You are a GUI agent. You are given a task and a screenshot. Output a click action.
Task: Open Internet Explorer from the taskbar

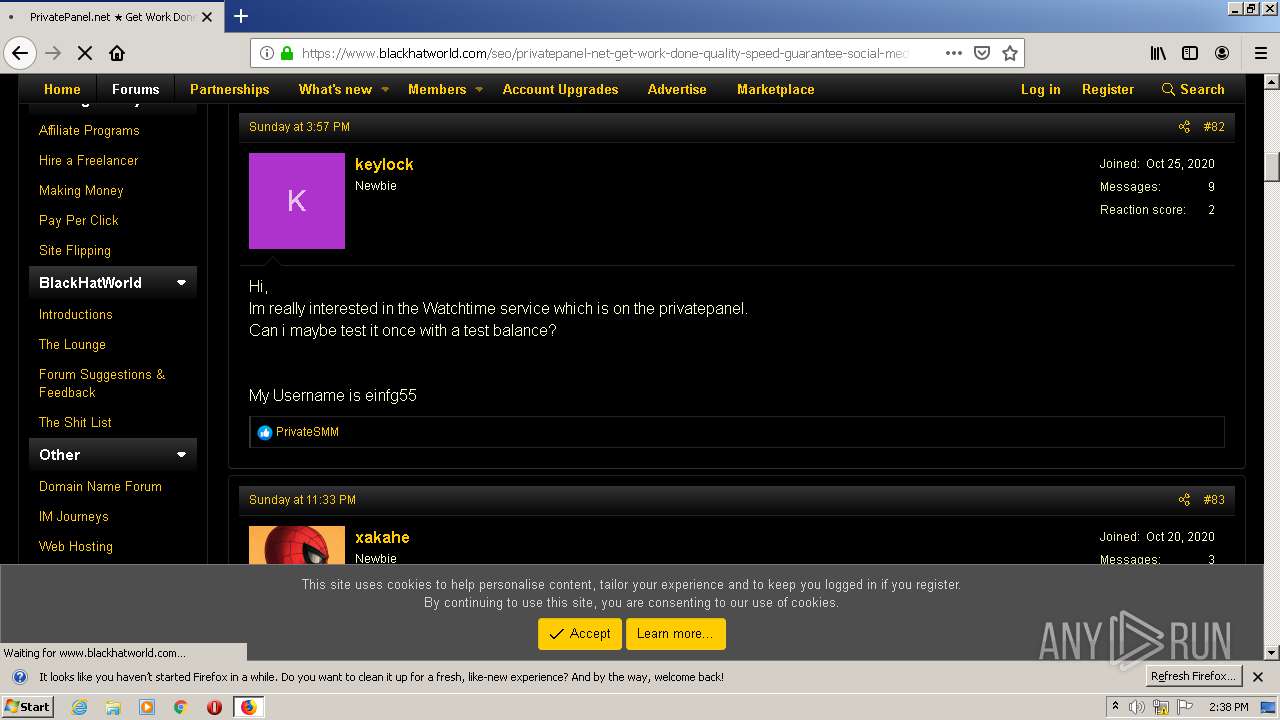tap(79, 707)
